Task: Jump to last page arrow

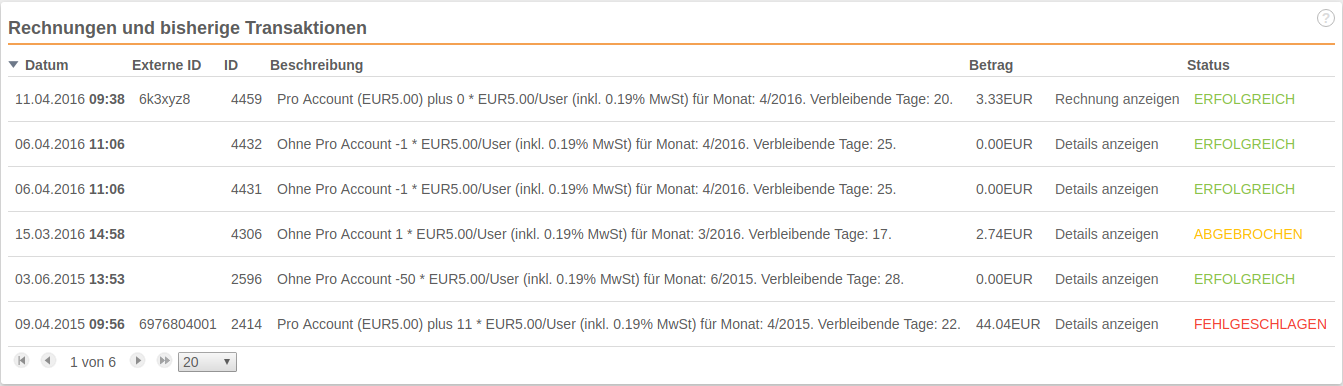Action: [164, 360]
